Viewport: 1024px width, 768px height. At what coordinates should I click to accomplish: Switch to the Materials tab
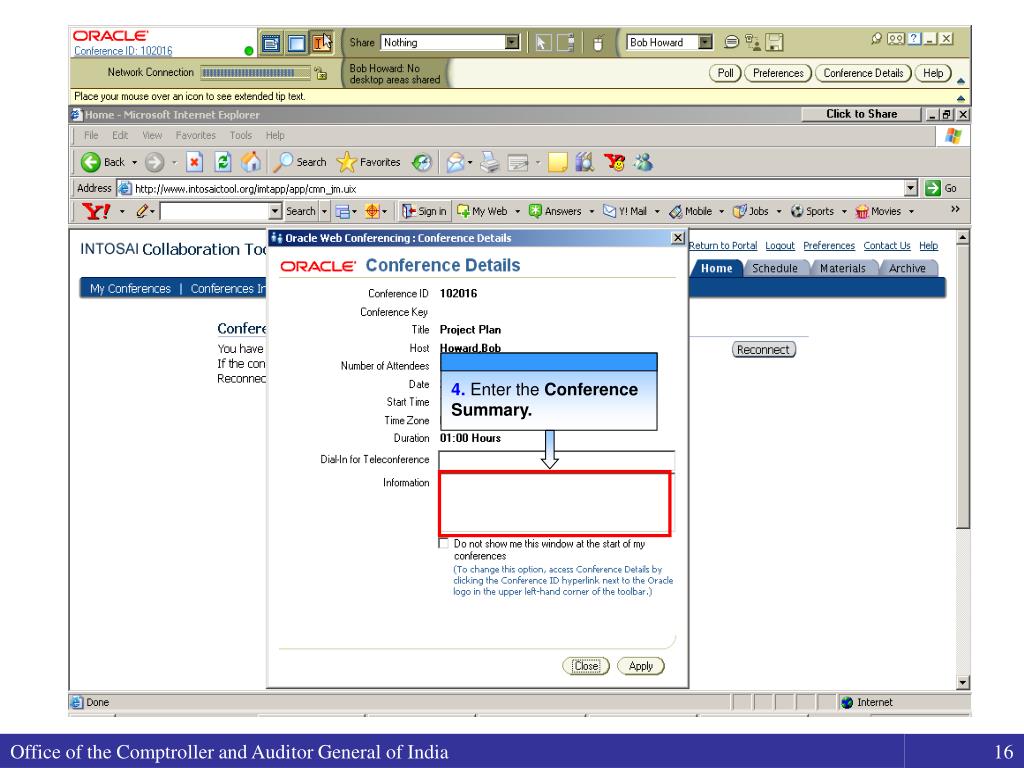[x=842, y=268]
